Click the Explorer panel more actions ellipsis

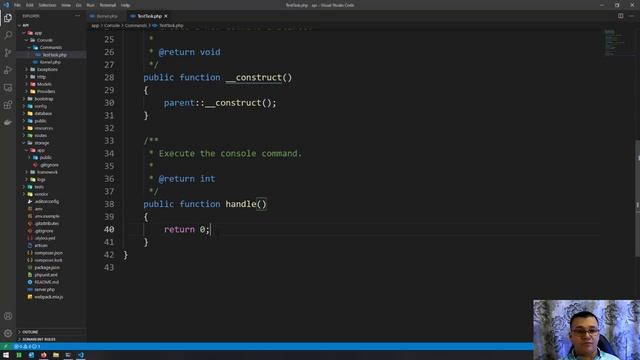coord(78,16)
